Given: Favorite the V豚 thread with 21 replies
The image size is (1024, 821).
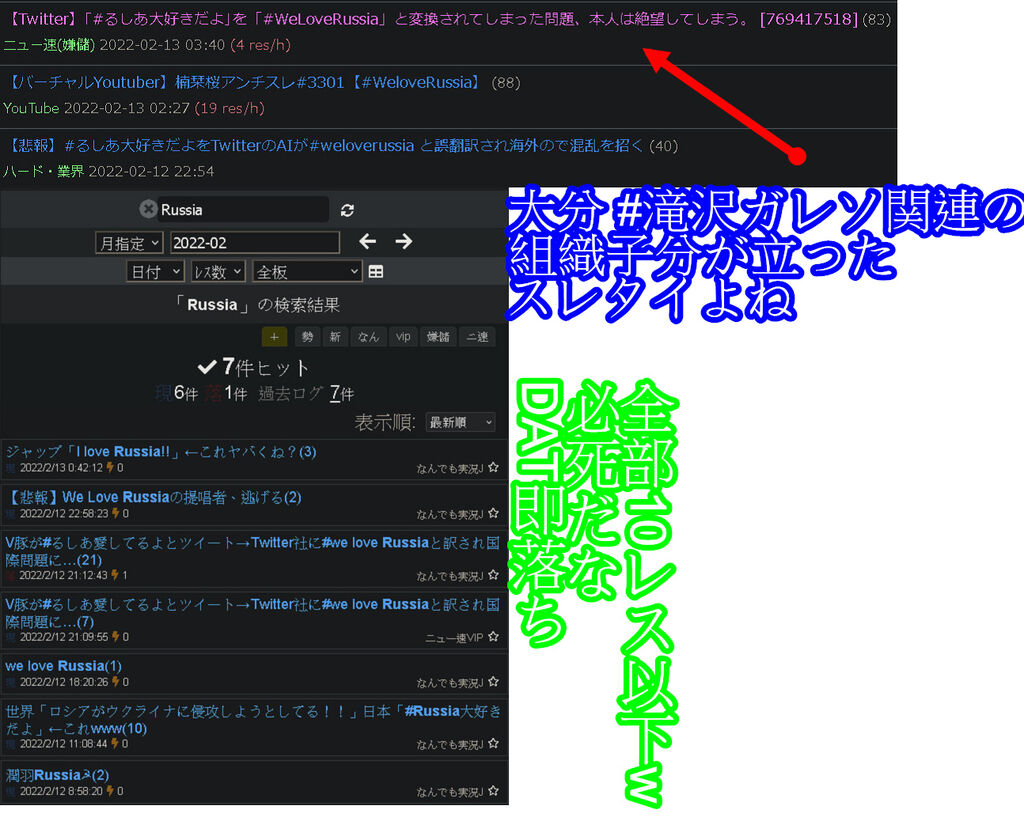Looking at the screenshot, I should pos(494,575).
